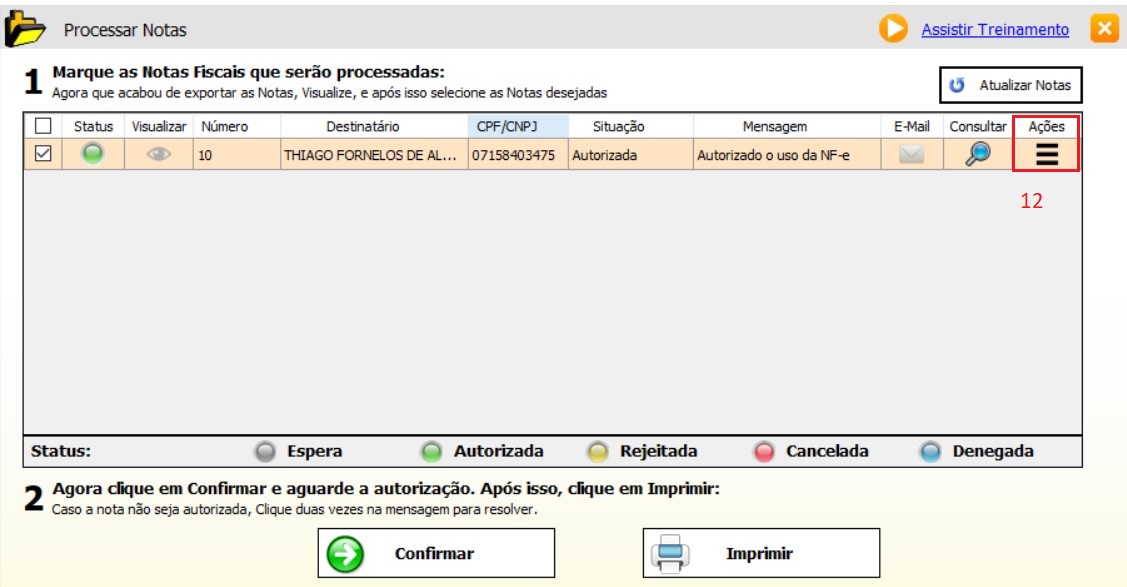1127x587 pixels.
Task: Sort by the Situação column header
Action: point(618,127)
